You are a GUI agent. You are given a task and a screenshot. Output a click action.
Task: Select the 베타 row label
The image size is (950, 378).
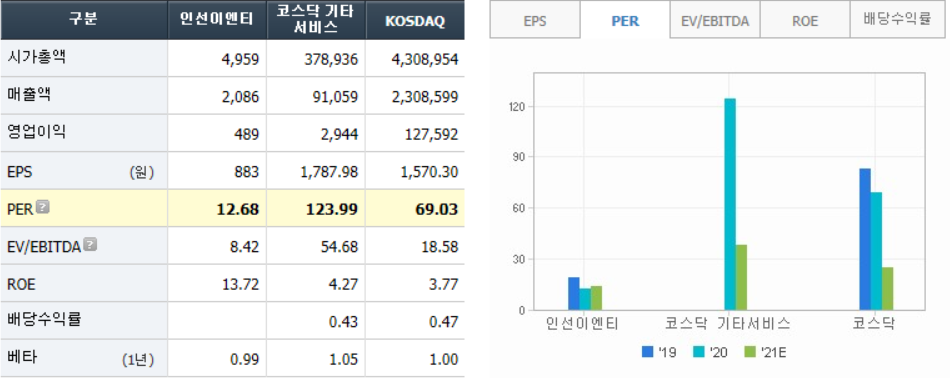22,358
